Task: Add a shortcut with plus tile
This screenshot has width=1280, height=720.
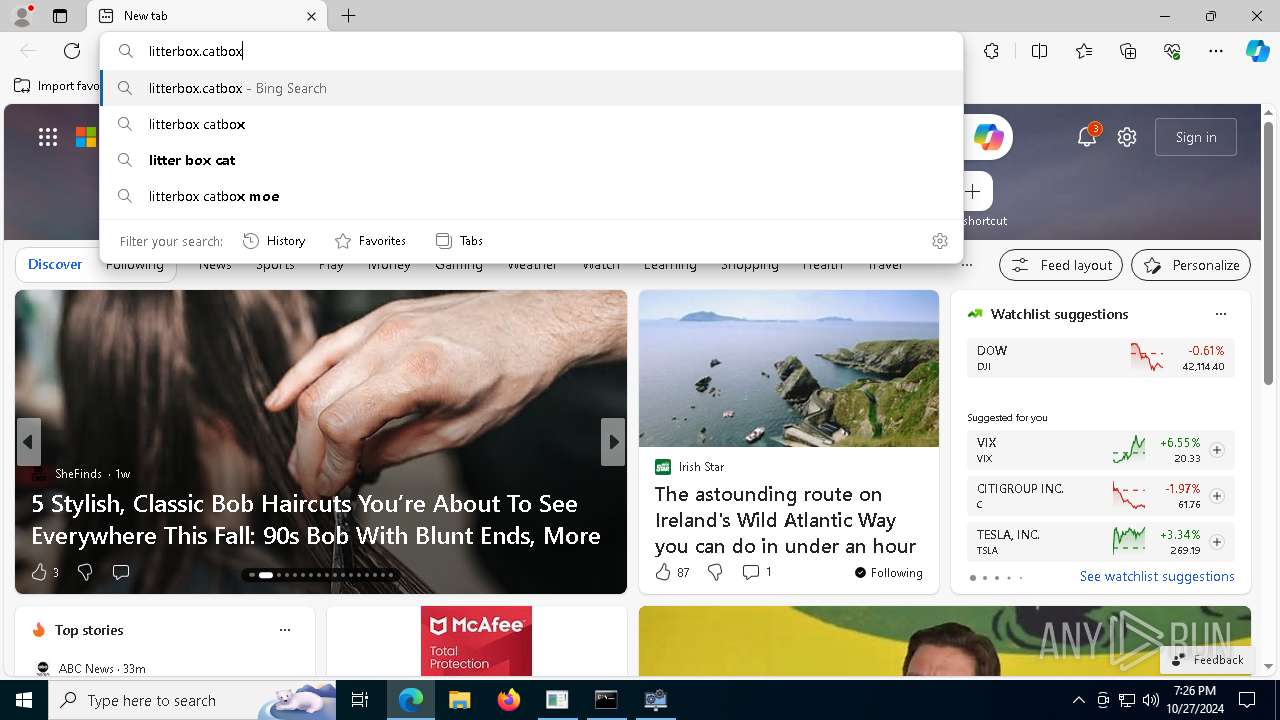Action: [x=973, y=191]
